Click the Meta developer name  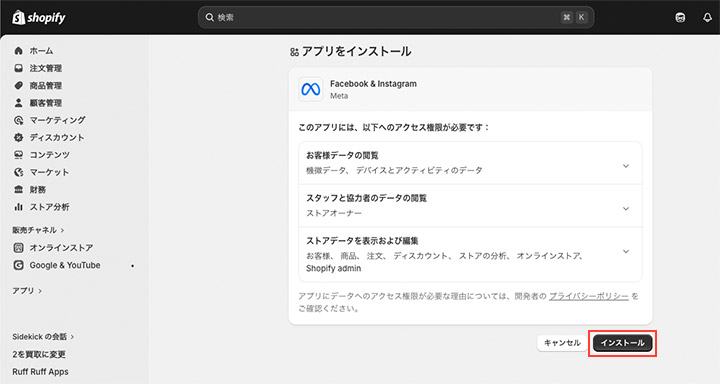point(339,96)
